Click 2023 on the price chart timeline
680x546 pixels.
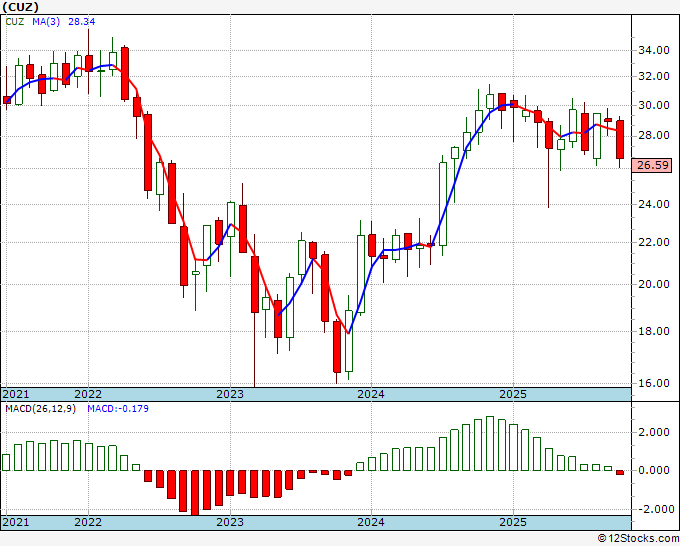coord(230,394)
